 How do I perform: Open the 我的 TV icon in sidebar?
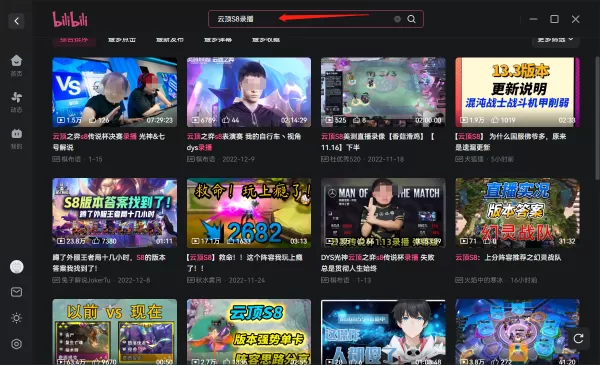[16, 134]
